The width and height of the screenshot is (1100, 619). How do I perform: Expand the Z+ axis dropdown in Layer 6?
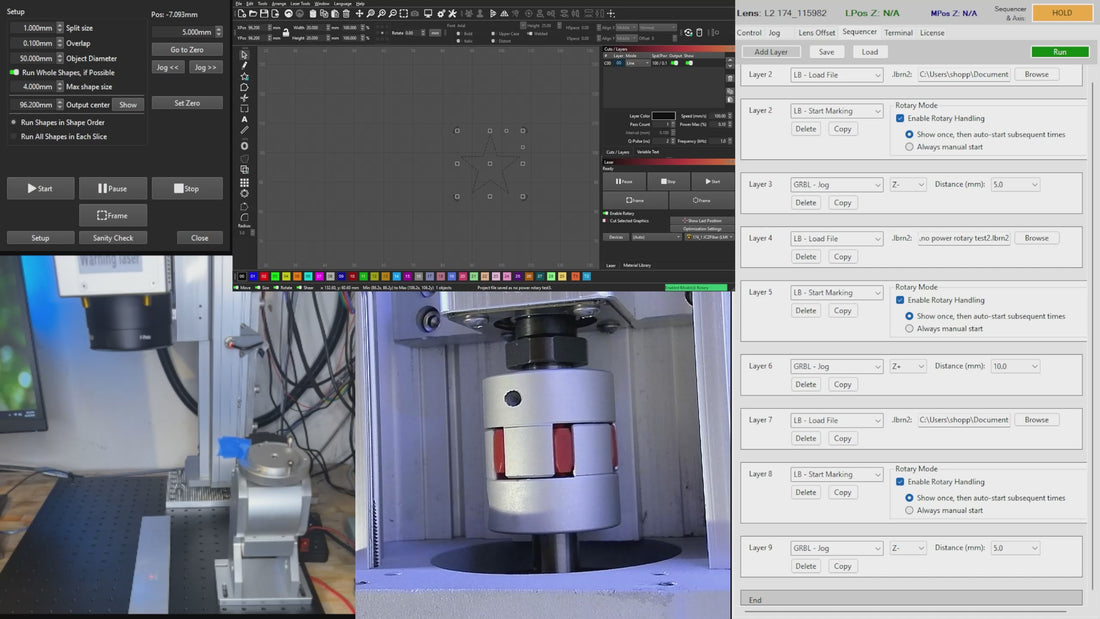908,367
